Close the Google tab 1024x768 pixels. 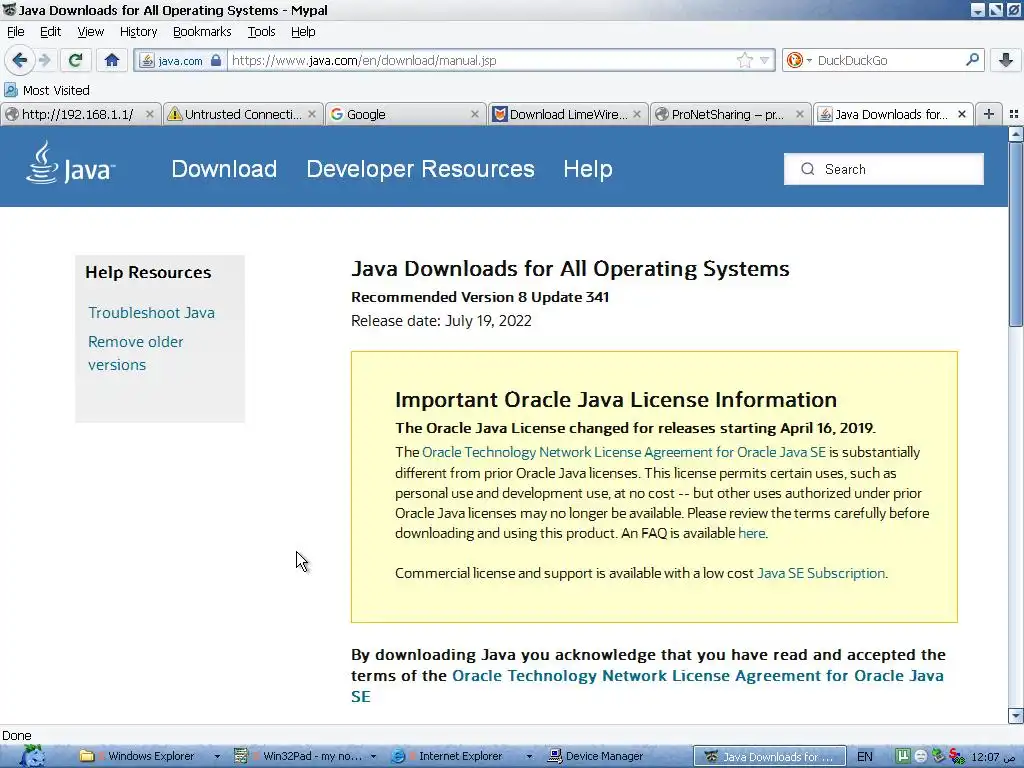(475, 114)
